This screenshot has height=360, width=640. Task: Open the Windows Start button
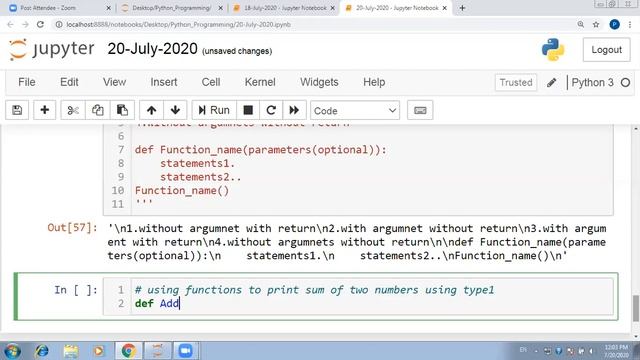(x=12, y=351)
